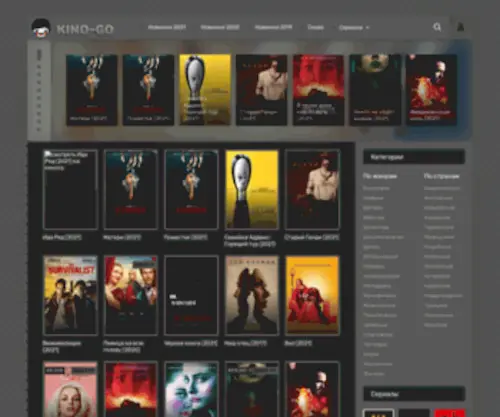The width and height of the screenshot is (500, 417).
Task: Open the nav item between Новинки 2019 and Сериалы
Action: (x=315, y=27)
